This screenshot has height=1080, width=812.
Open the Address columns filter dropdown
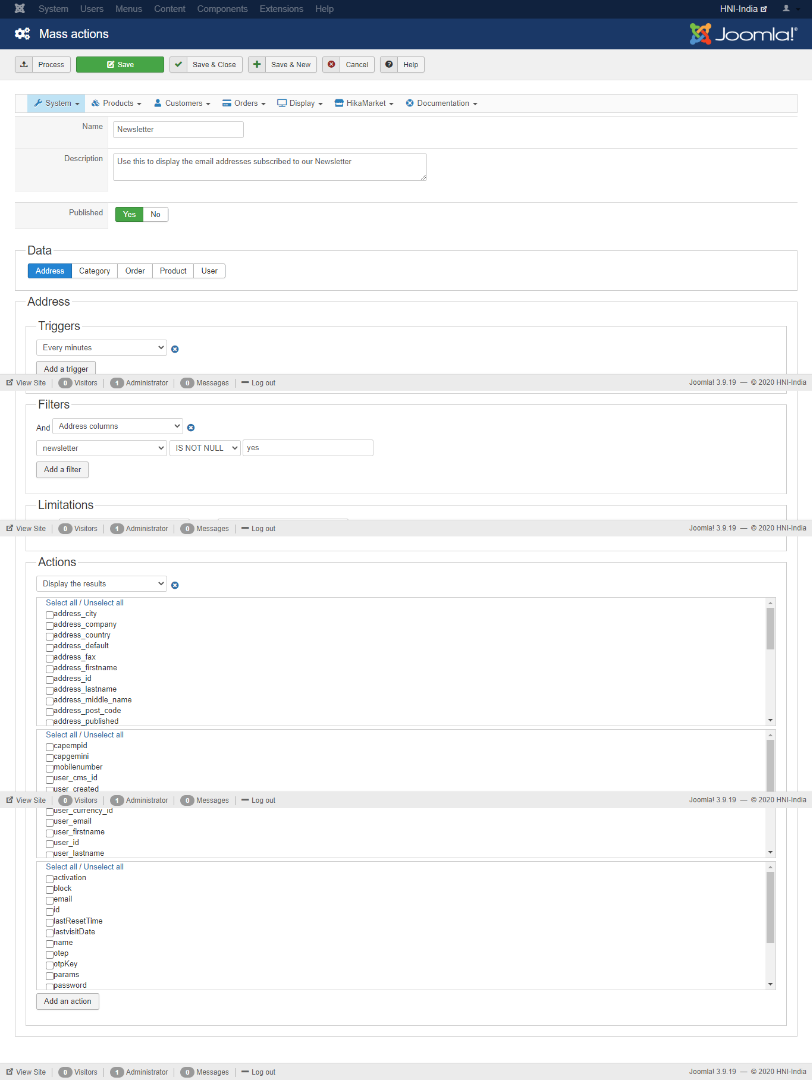coord(118,426)
